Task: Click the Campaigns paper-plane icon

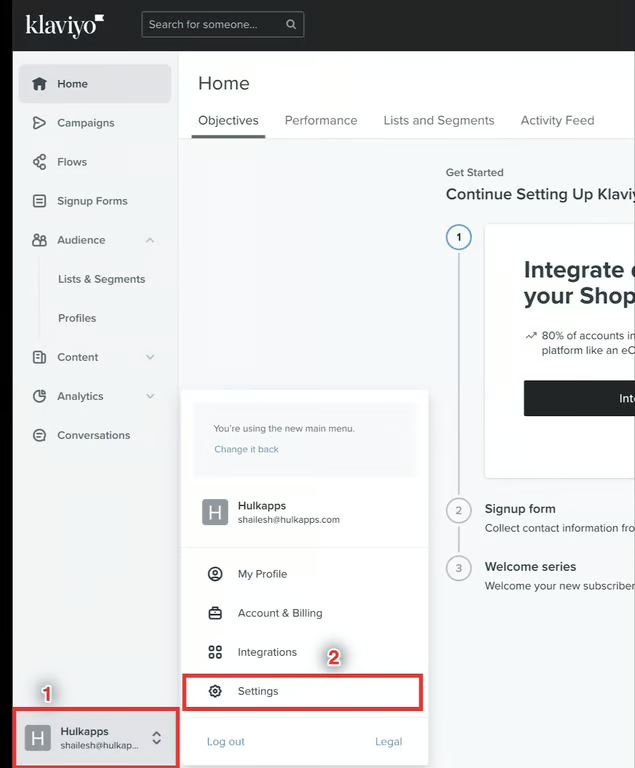Action: pyautogui.click(x=39, y=123)
